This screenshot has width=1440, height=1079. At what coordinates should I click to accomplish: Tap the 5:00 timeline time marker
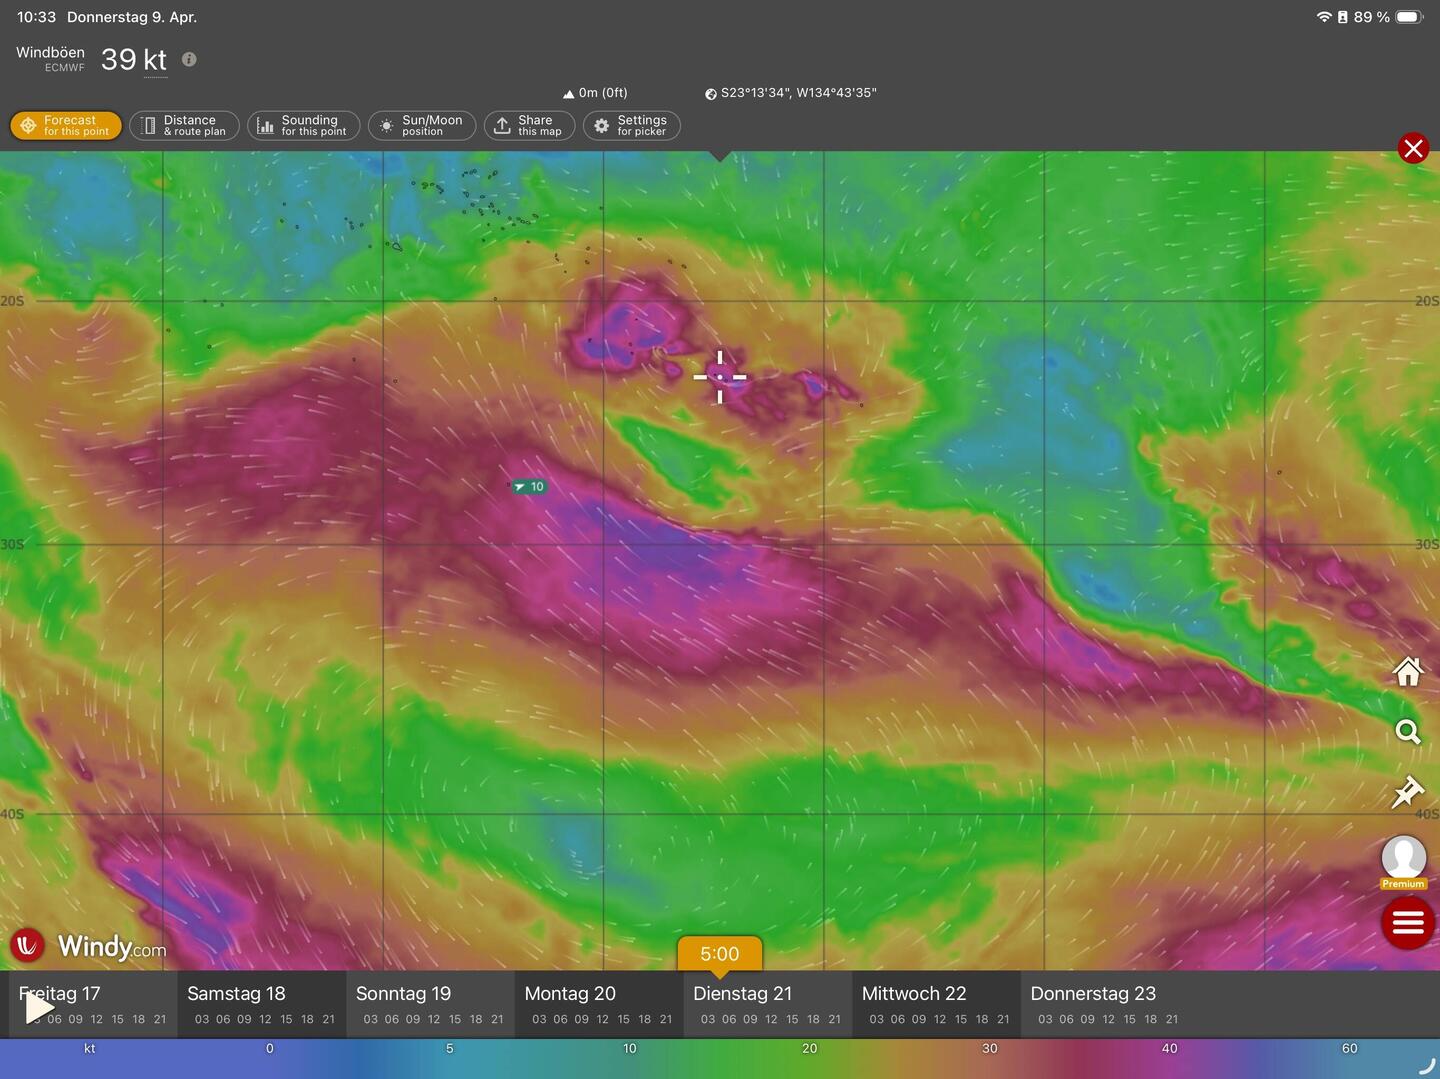(719, 954)
